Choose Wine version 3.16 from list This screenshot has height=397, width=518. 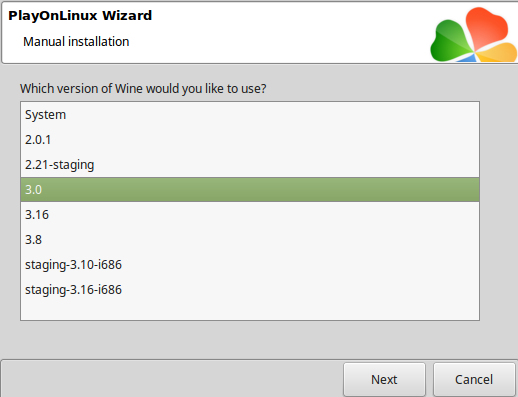(x=250, y=215)
